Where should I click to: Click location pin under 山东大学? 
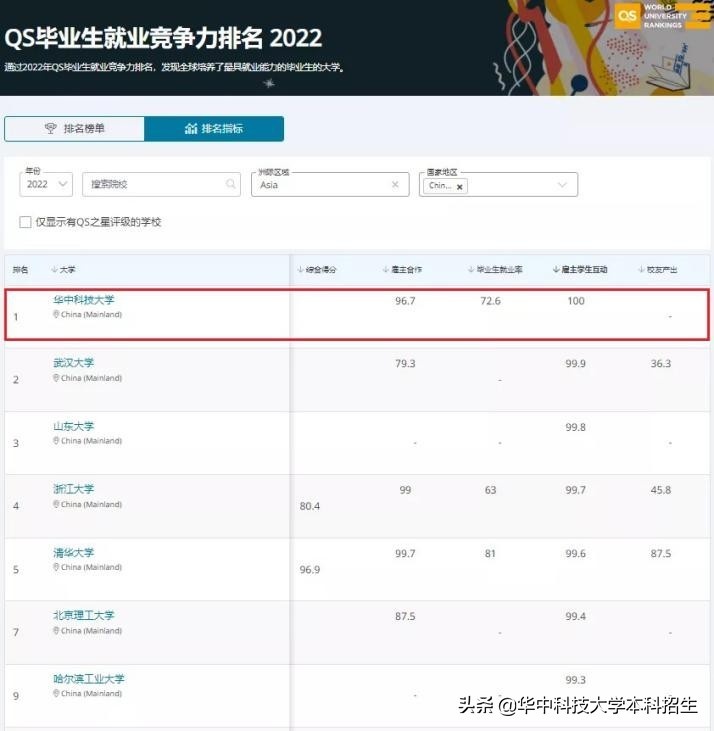pyautogui.click(x=56, y=441)
